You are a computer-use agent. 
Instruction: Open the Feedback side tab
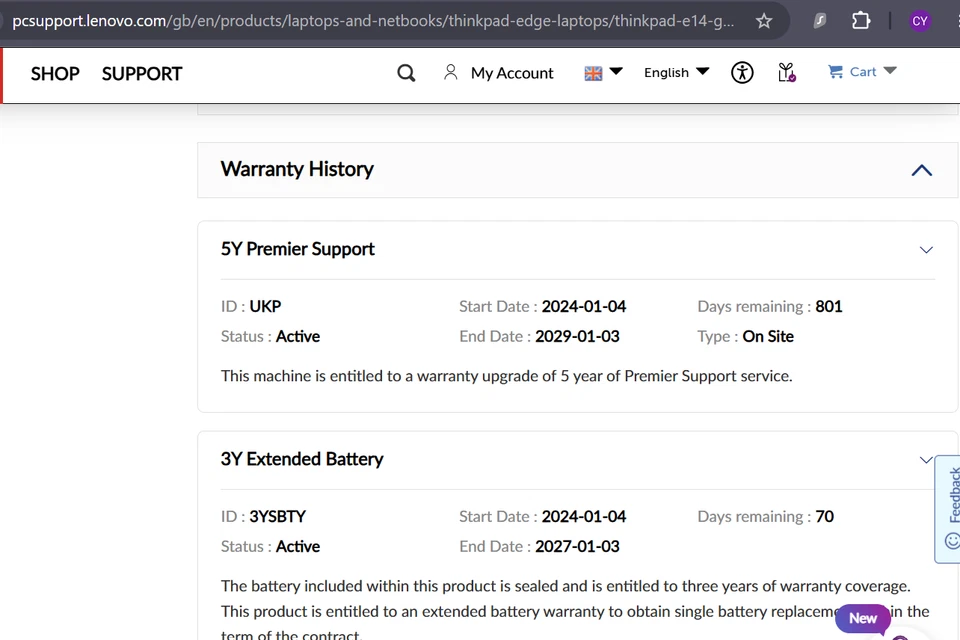point(949,508)
